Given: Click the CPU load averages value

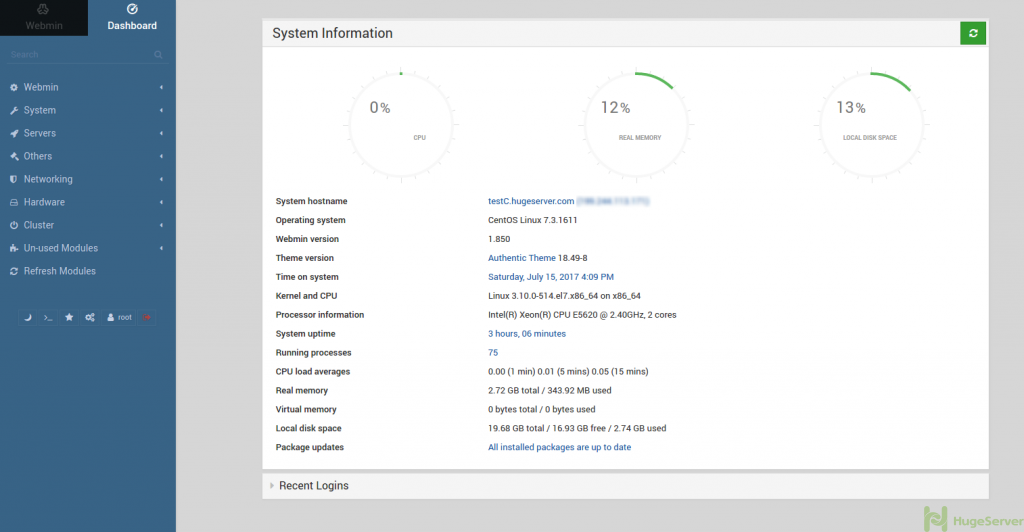Looking at the screenshot, I should coord(568,371).
